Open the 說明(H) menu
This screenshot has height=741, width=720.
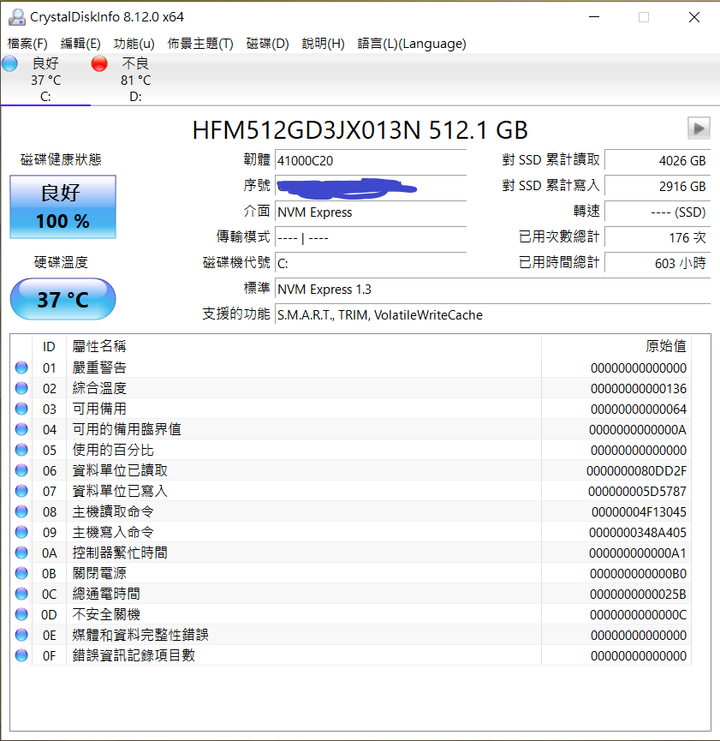coord(323,43)
